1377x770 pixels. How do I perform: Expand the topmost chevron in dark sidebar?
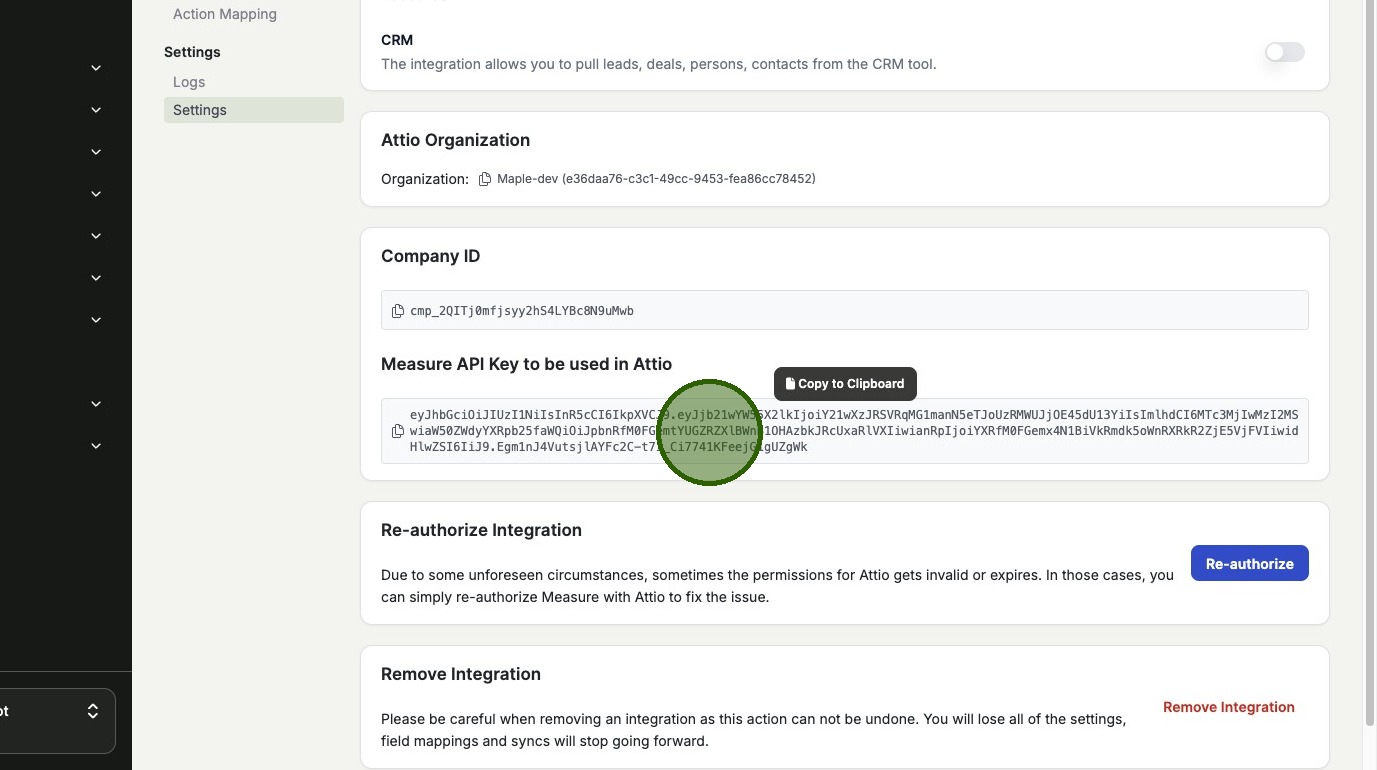[x=96, y=68]
